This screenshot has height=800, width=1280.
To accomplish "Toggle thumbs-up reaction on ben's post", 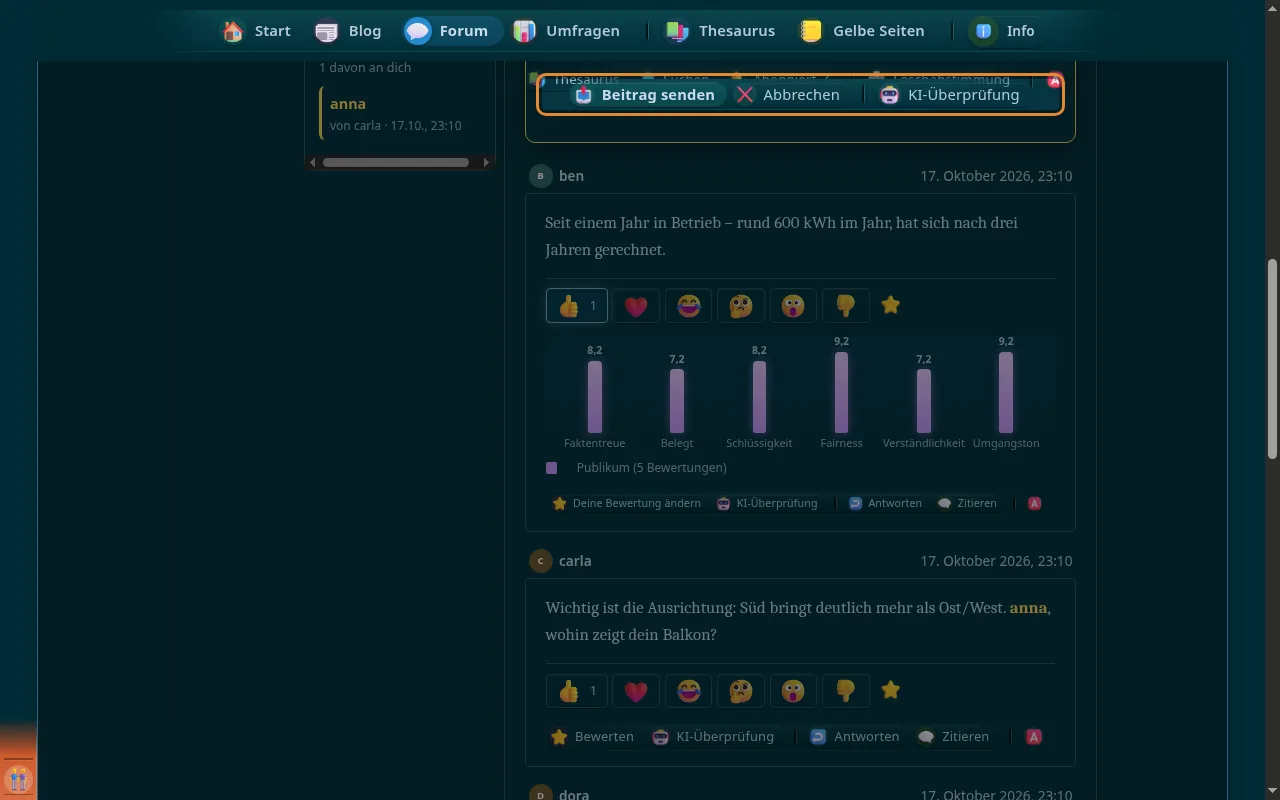I will [x=577, y=306].
